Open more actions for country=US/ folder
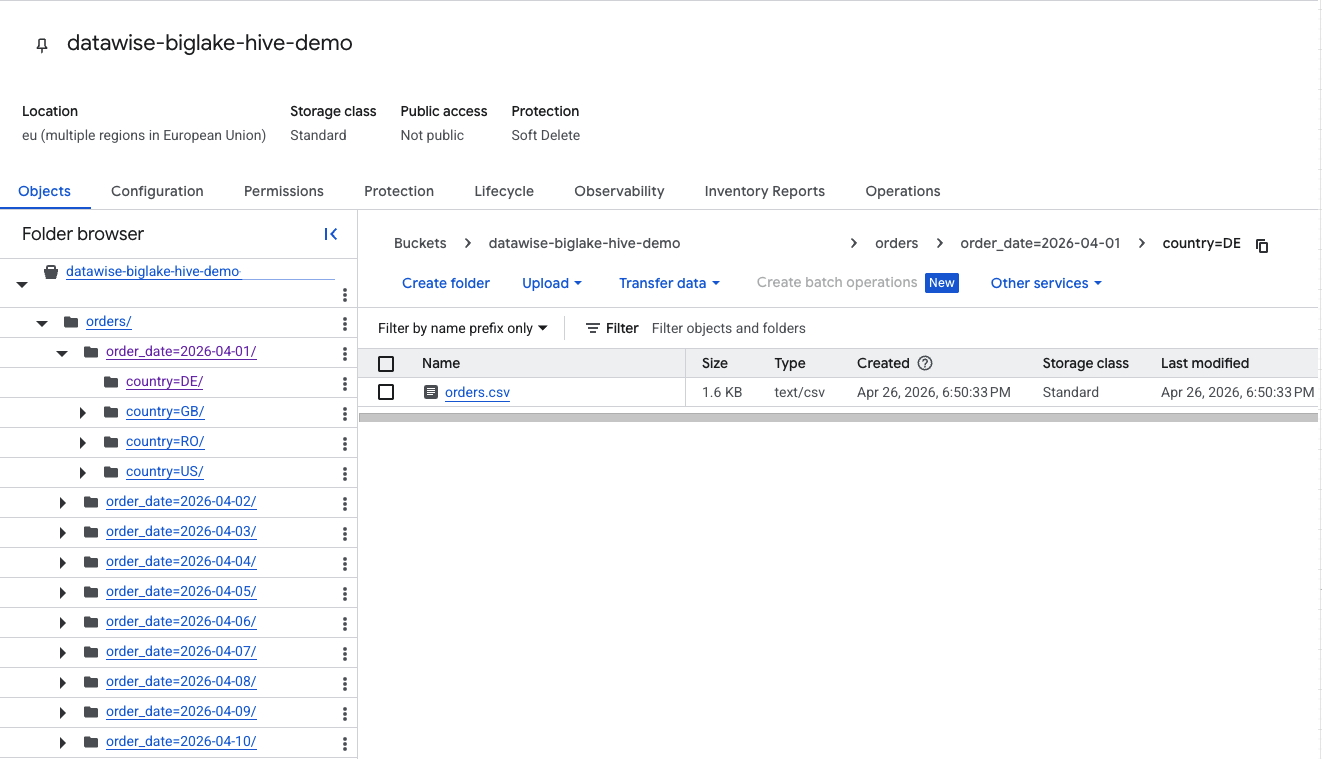The height and width of the screenshot is (759, 1322). 345,474
